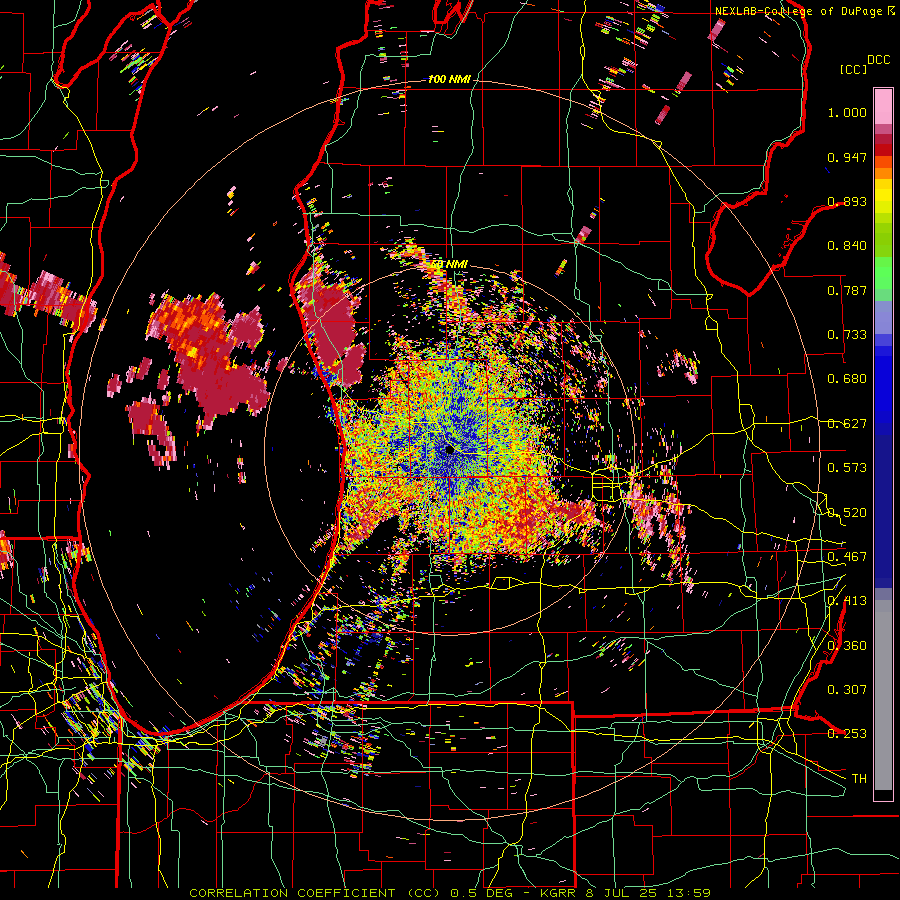This screenshot has height=900, width=900.
Task: Click the [CC] label above the color bar
Action: [x=853, y=69]
